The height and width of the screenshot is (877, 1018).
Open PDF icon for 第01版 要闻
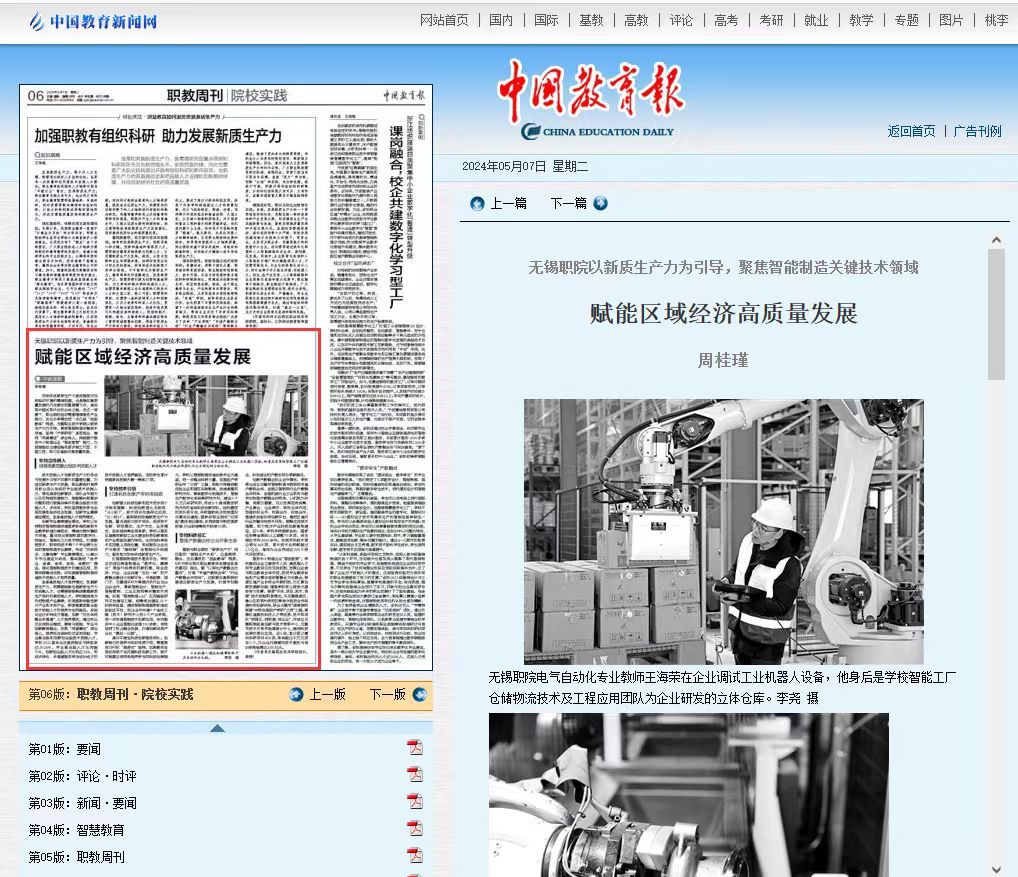coord(414,748)
